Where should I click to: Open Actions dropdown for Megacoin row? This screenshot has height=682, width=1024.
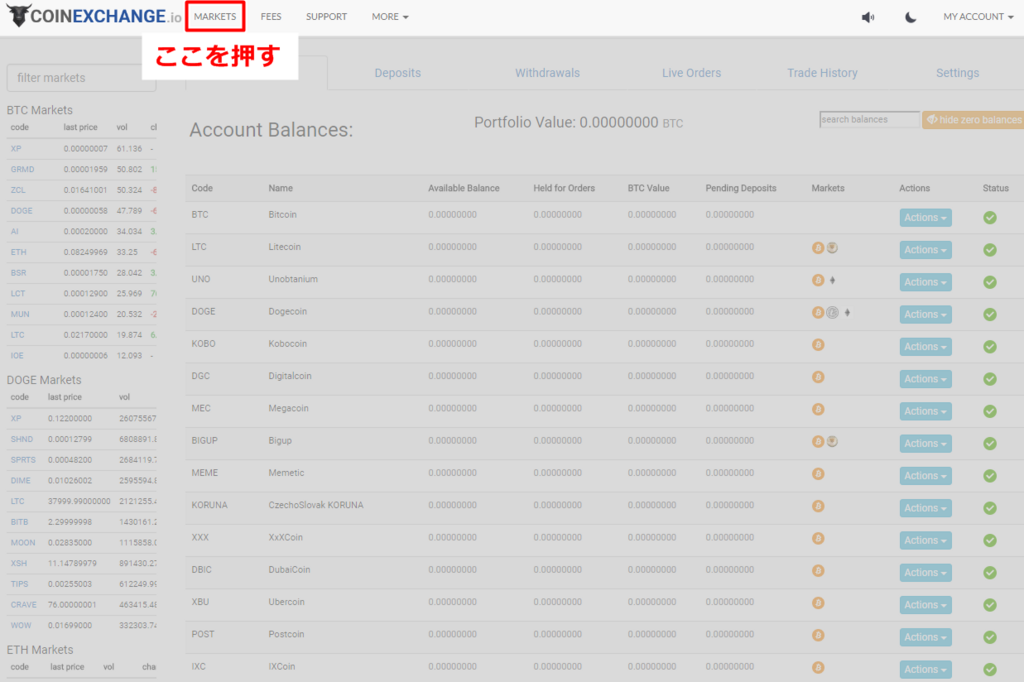(x=925, y=411)
